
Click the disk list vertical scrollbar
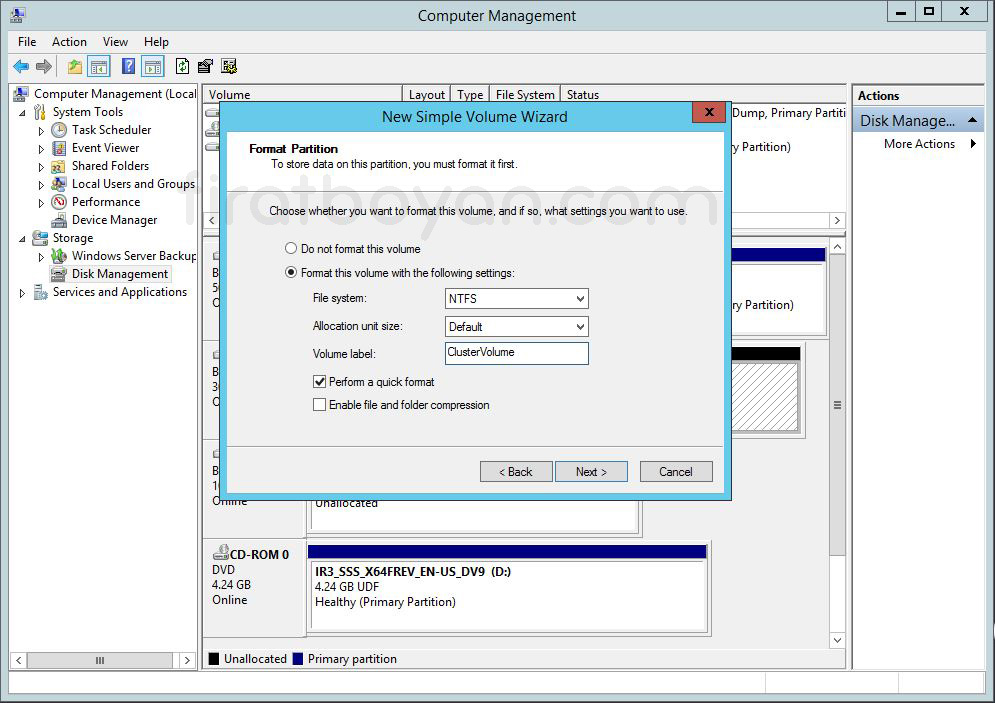click(837, 405)
